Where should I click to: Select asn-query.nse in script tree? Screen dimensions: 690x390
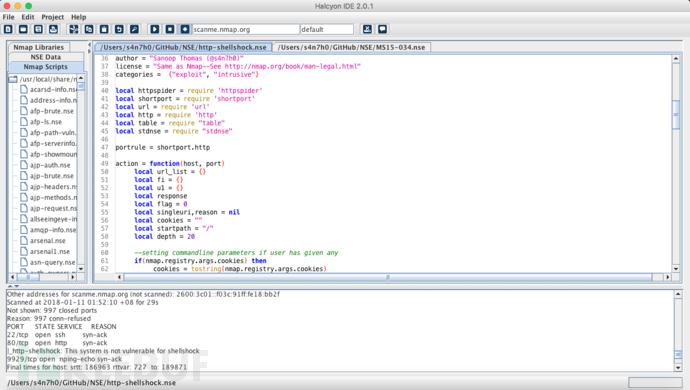pos(48,262)
